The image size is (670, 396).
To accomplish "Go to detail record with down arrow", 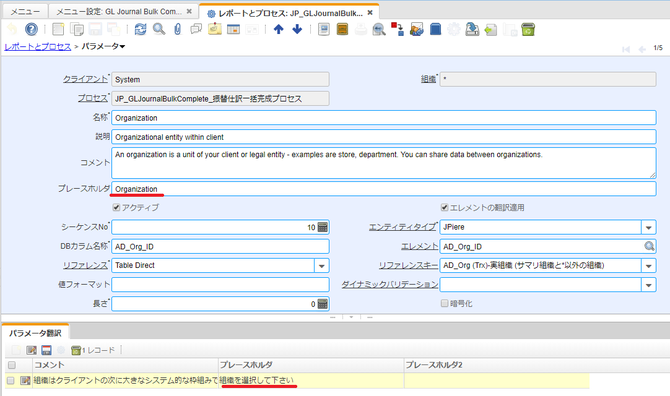I will coord(297,29).
